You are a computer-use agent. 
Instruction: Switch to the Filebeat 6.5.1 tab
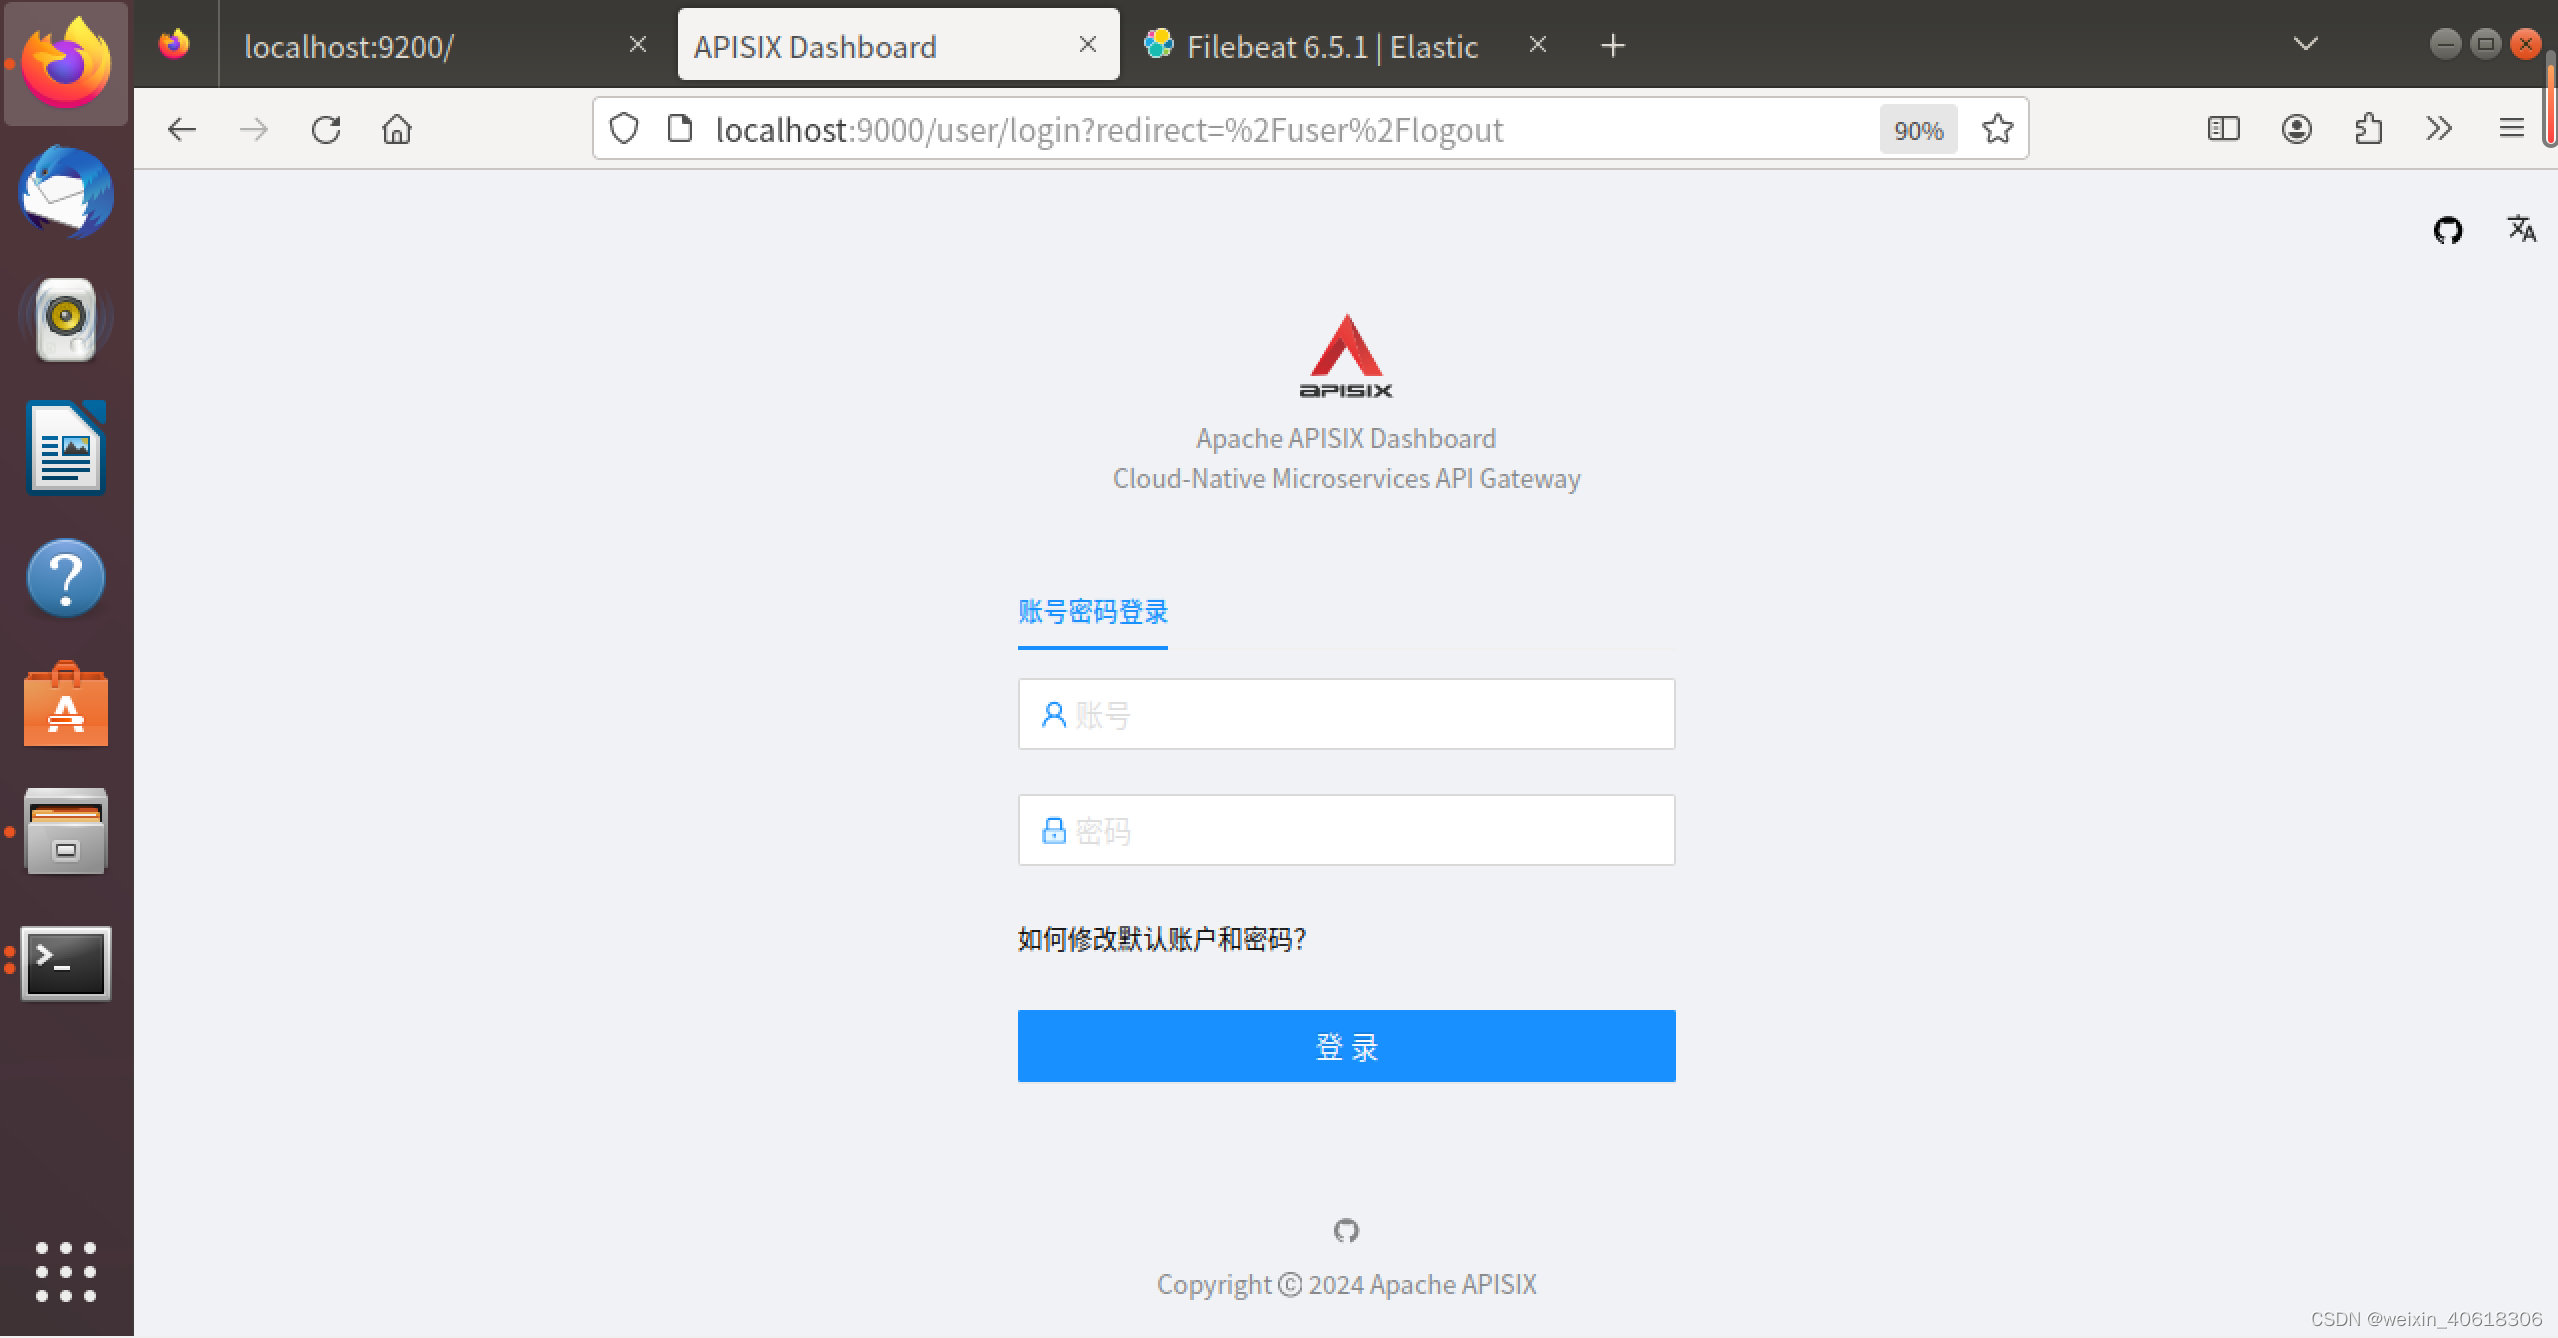[1330, 45]
